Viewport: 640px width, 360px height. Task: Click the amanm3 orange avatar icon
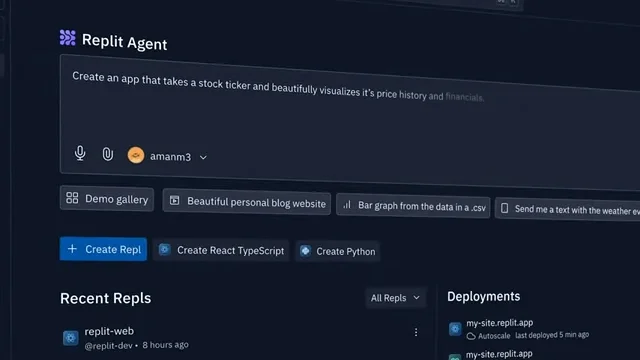coord(136,156)
